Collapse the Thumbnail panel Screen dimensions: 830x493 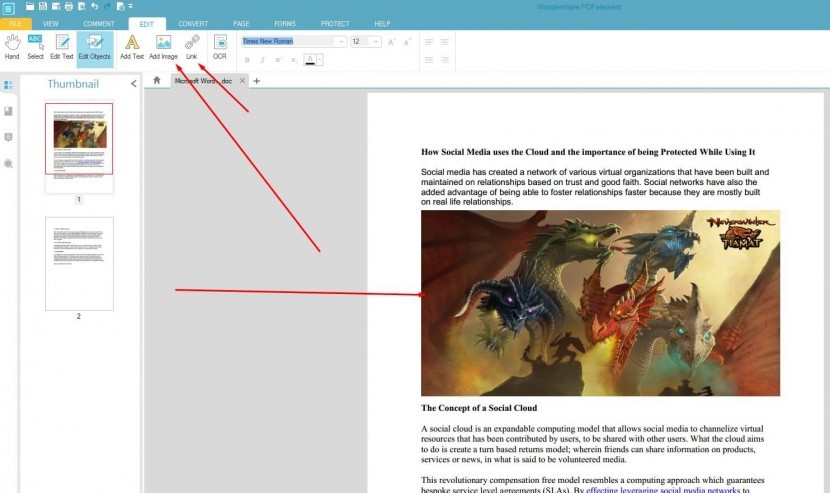(x=133, y=84)
